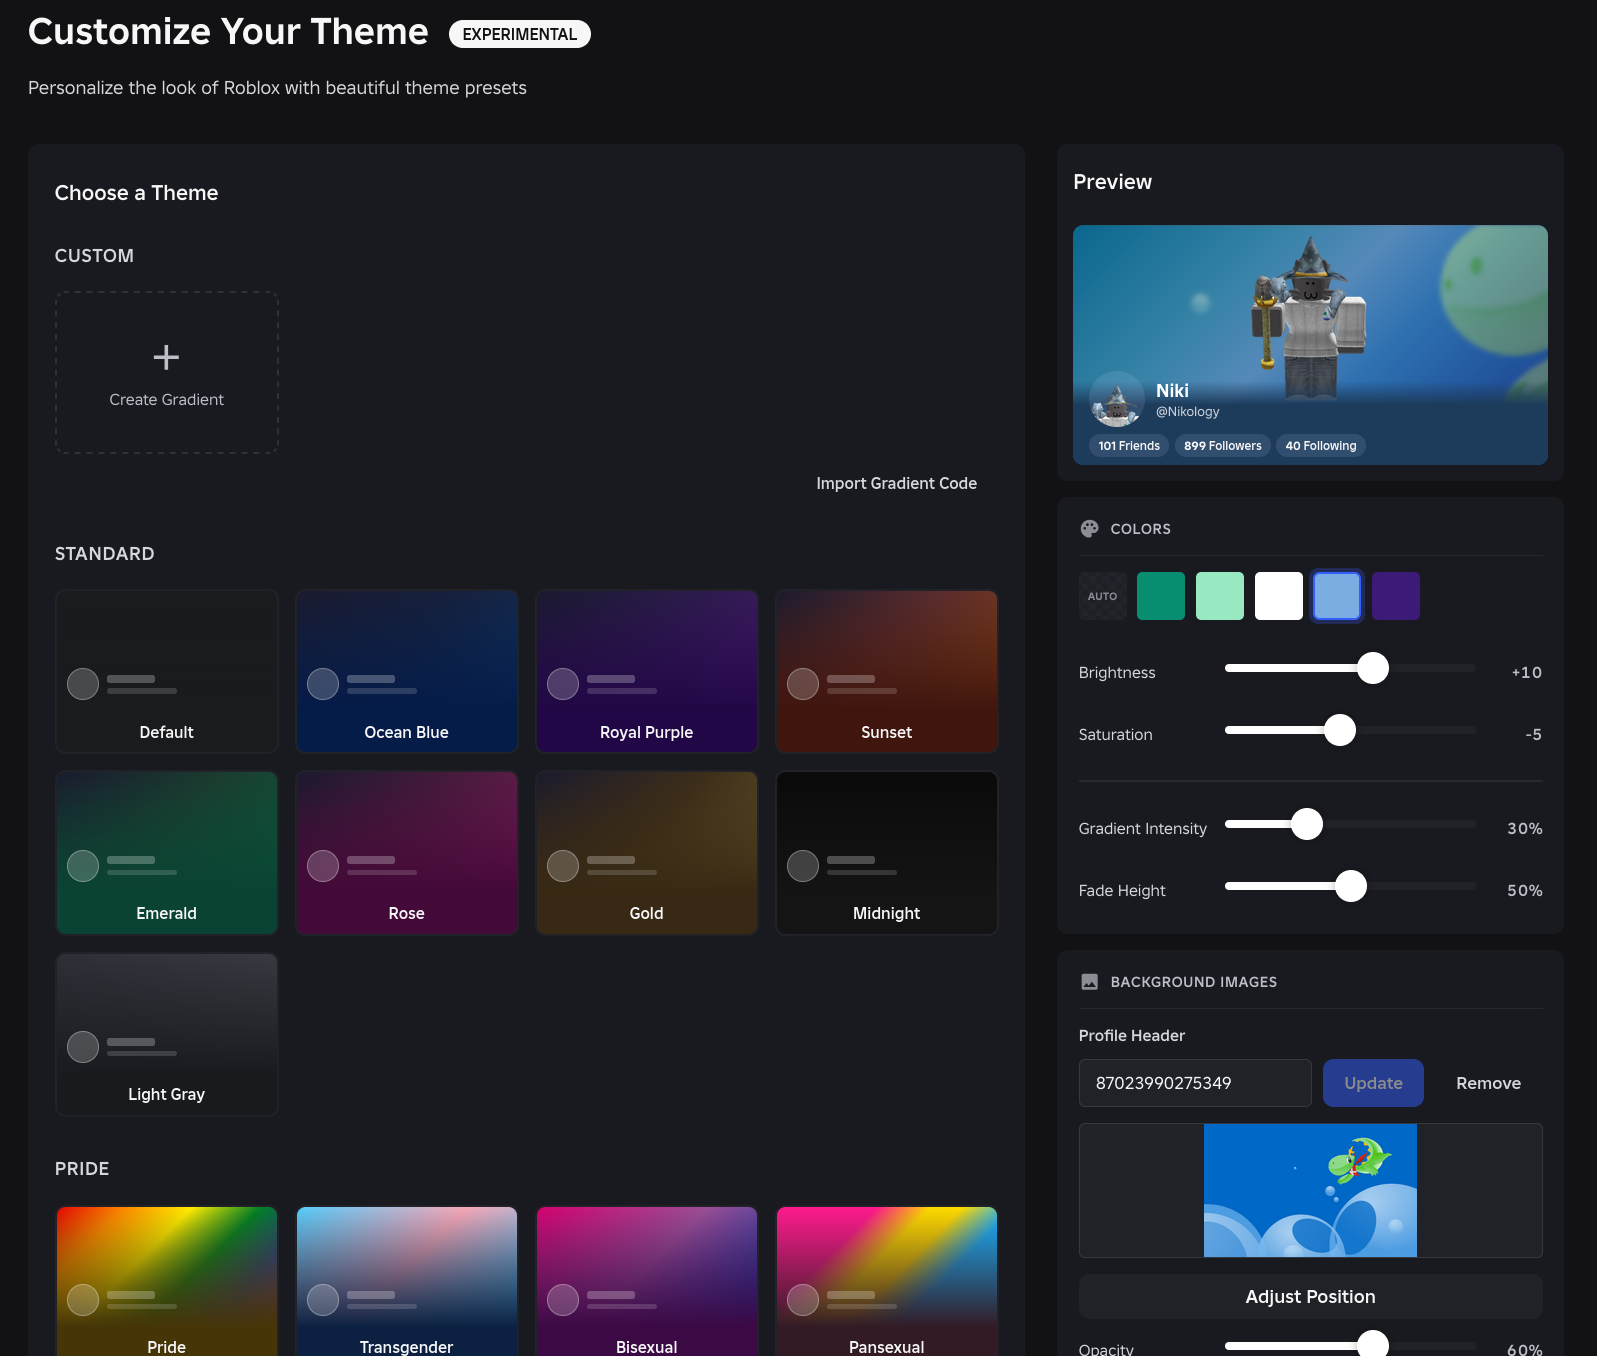
Task: Click the Brightness slider handle
Action: (1373, 668)
